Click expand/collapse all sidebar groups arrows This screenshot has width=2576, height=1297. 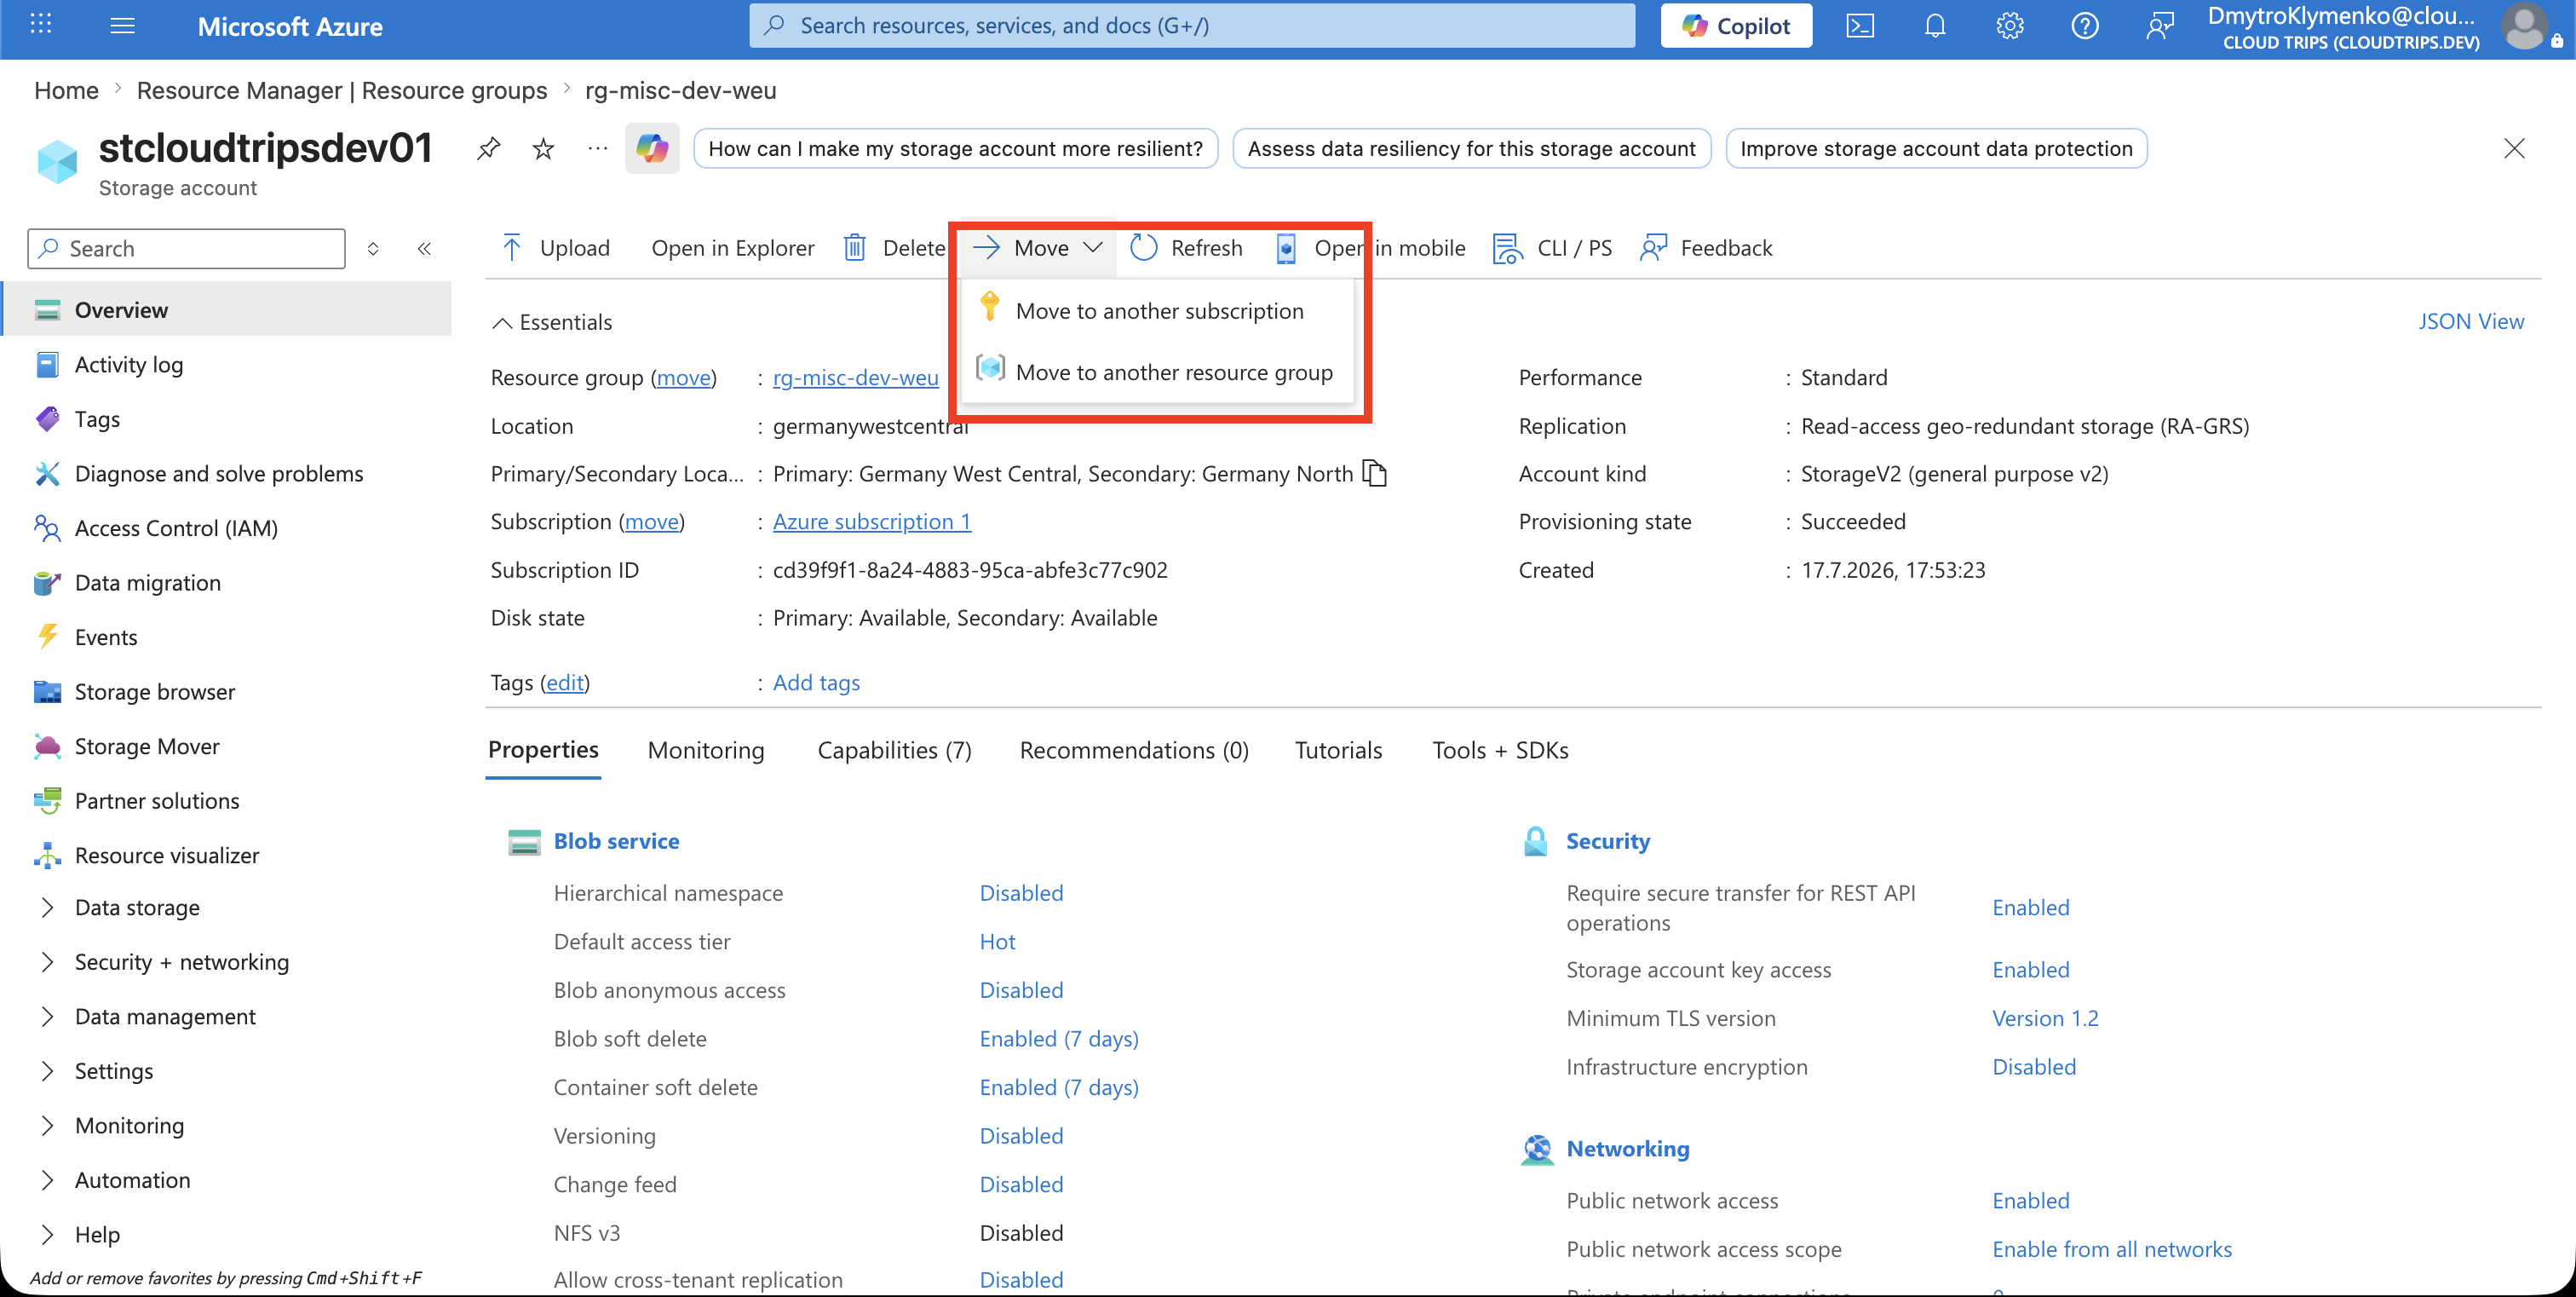373,248
